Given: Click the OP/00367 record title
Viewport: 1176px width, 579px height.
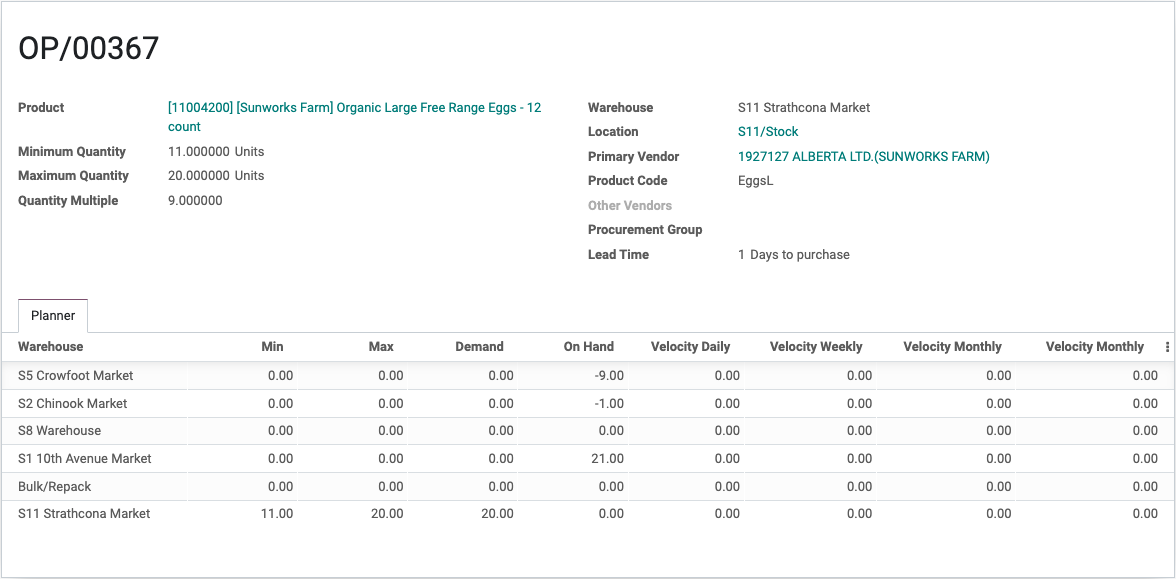Looking at the screenshot, I should [88, 49].
